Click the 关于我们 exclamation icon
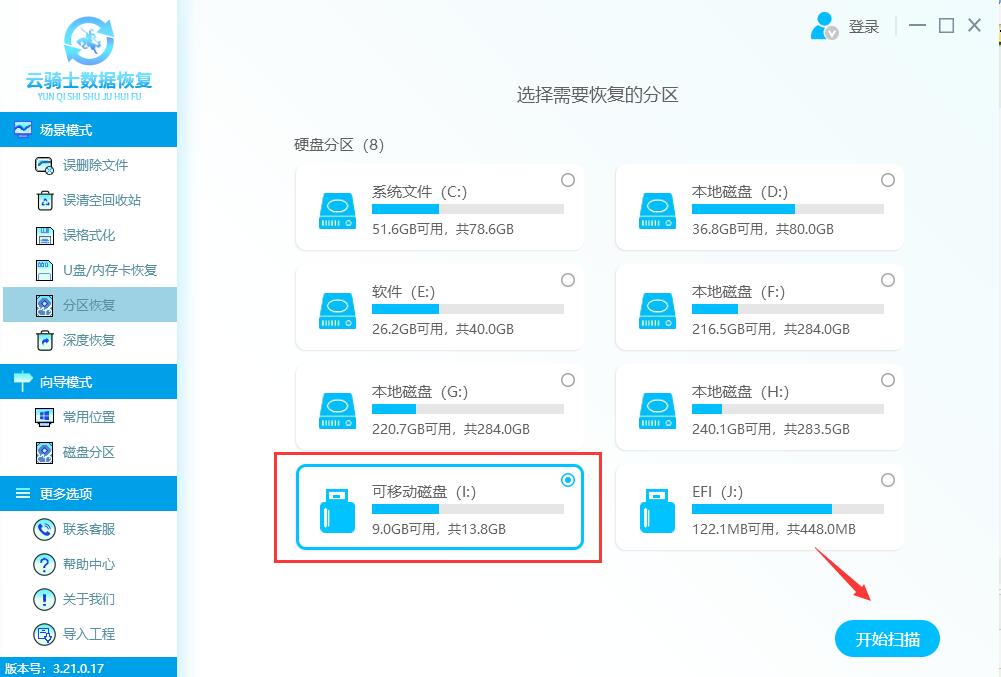This screenshot has height=677, width=1001. point(44,599)
